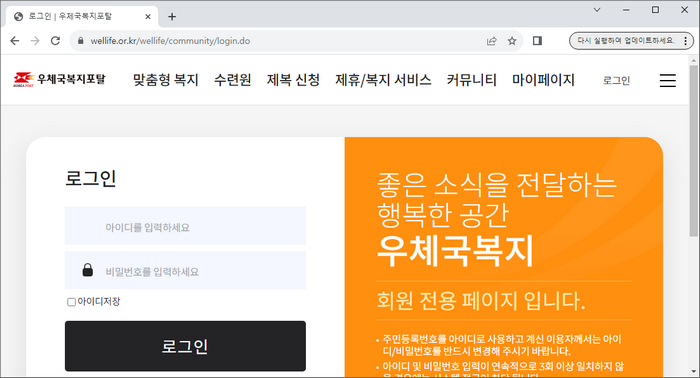This screenshot has height=378, width=700.
Task: Close the 로그인 browser tab
Action: (148, 17)
